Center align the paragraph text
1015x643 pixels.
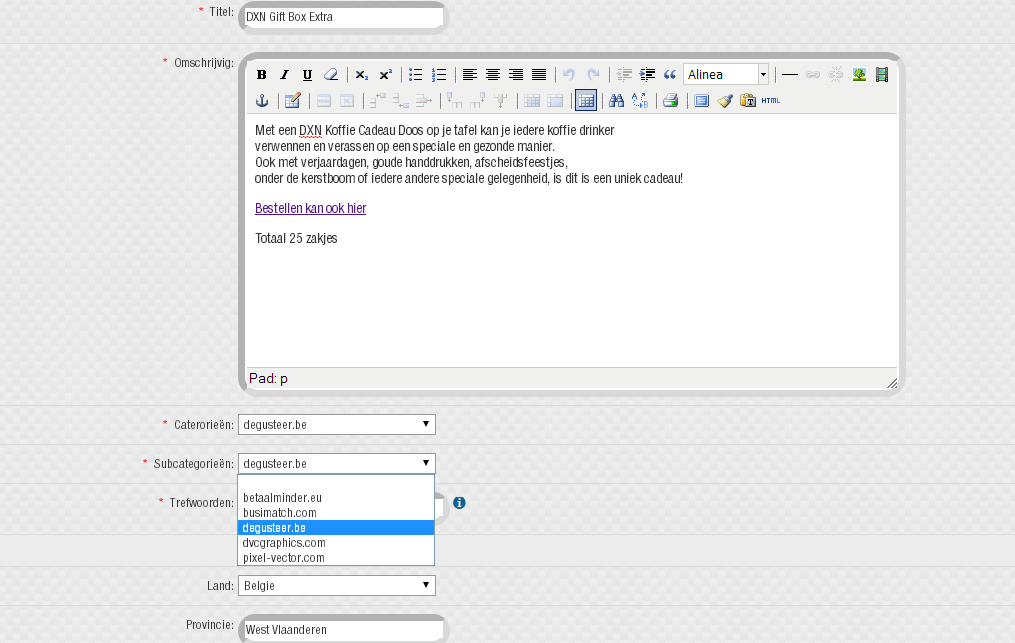(493, 75)
